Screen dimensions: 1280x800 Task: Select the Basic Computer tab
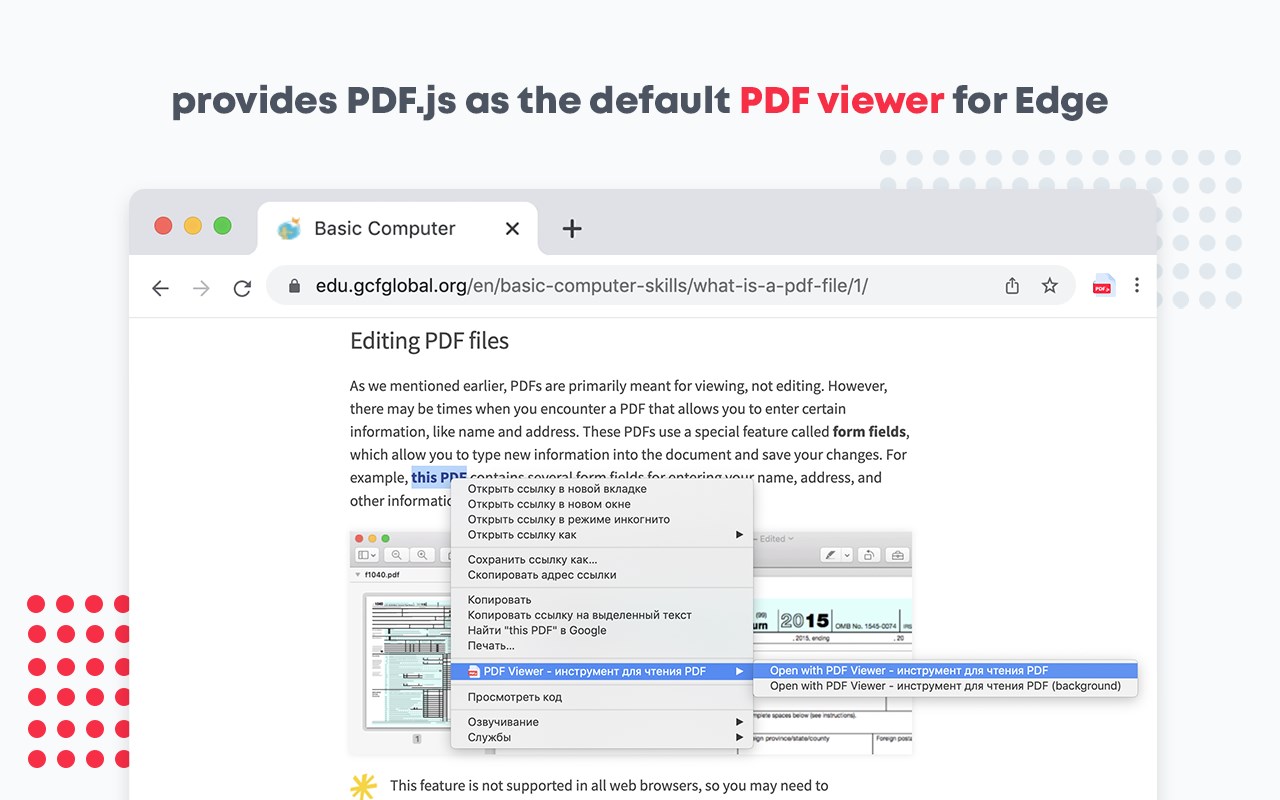(397, 229)
